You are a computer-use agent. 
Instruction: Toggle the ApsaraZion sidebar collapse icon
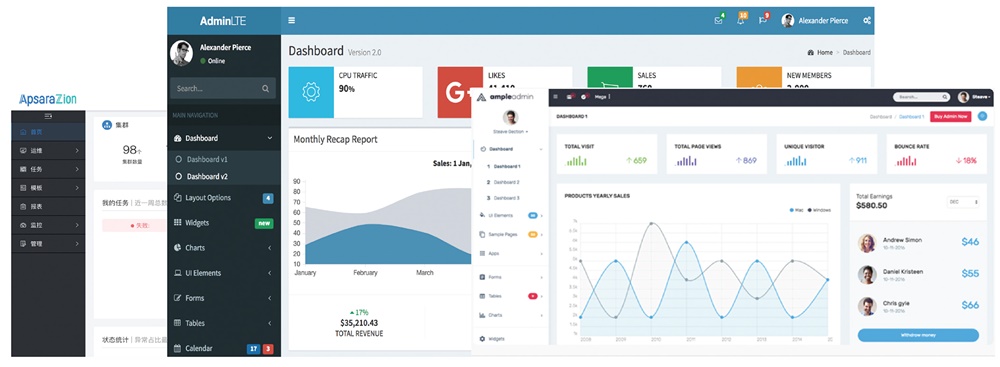click(48, 116)
